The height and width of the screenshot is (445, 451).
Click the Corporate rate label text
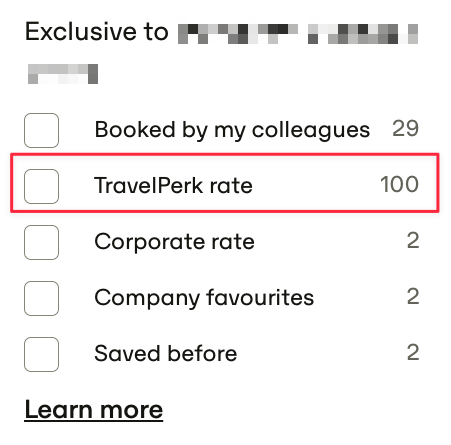click(x=174, y=242)
